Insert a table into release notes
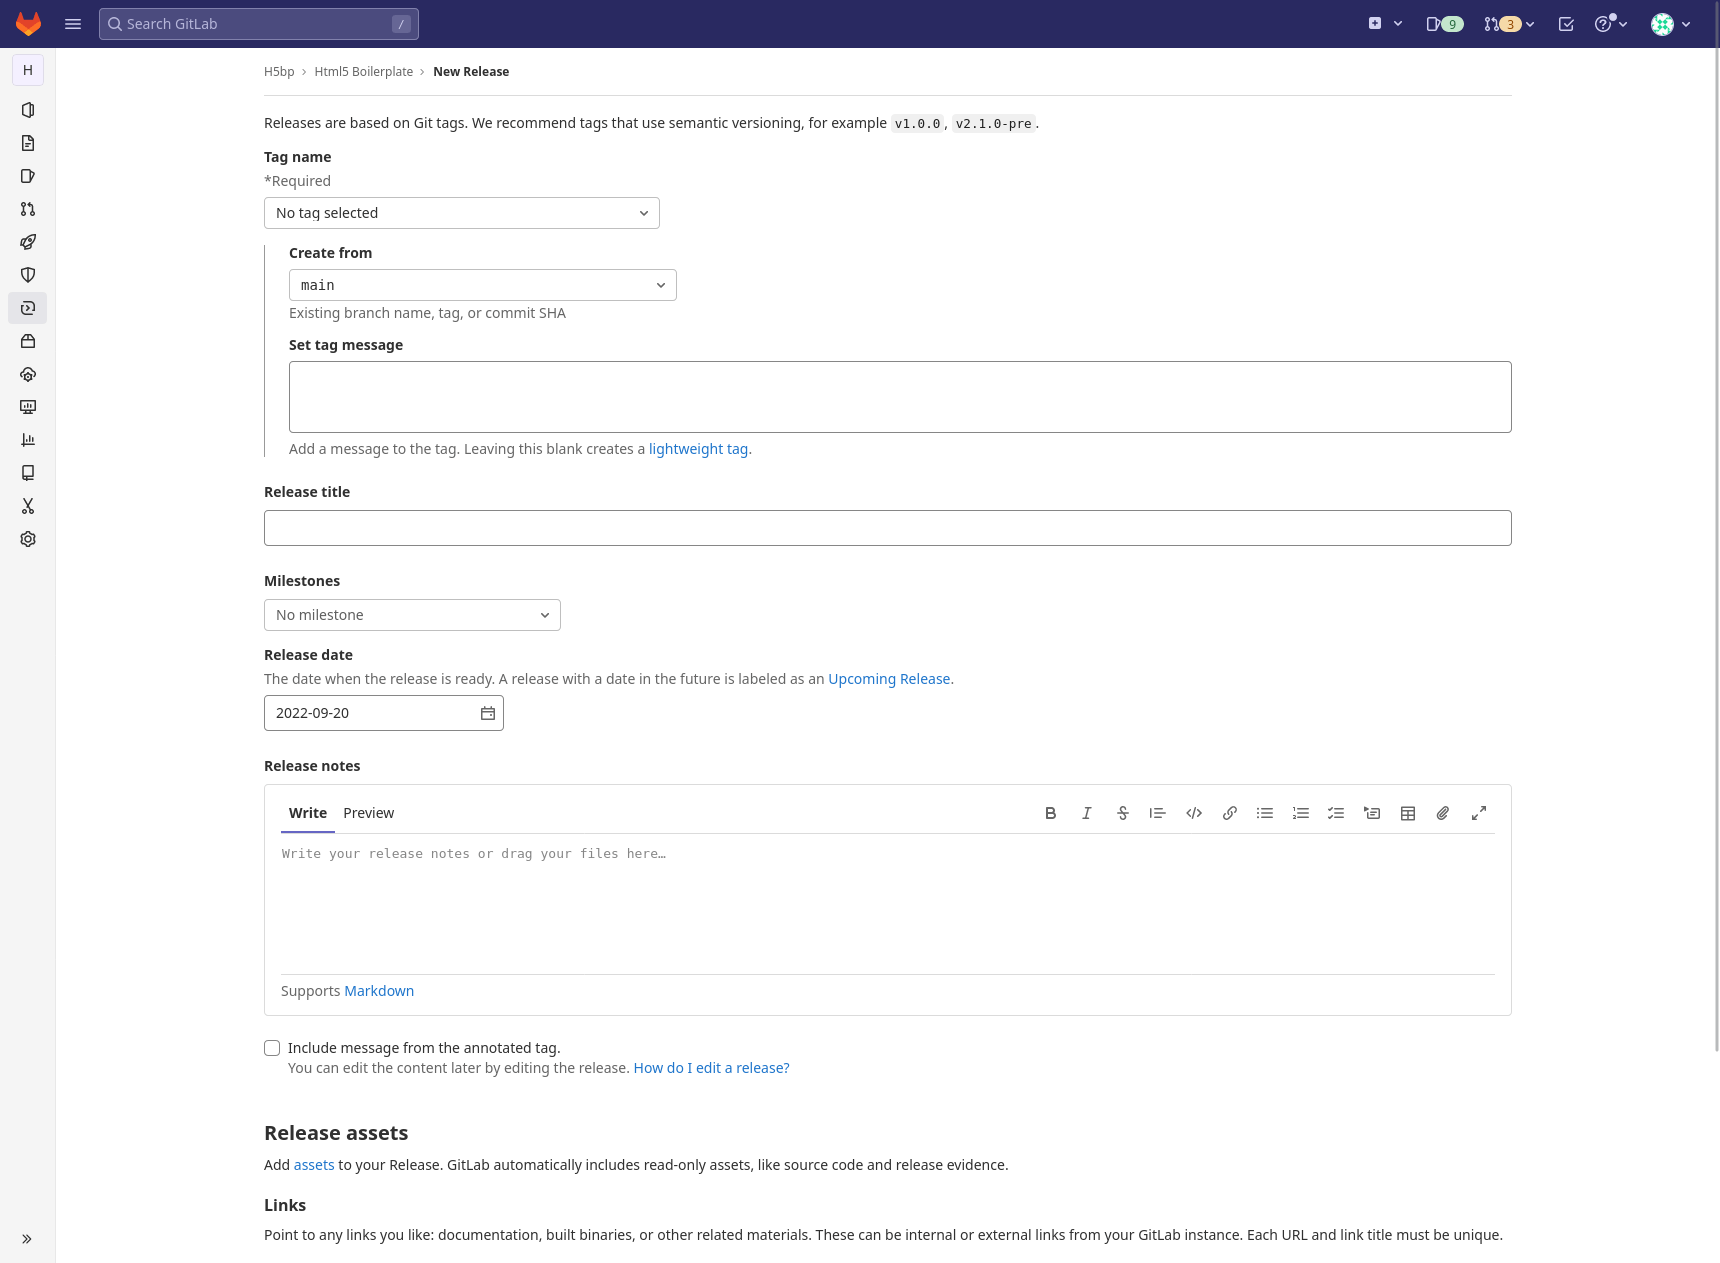This screenshot has width=1720, height=1263. point(1407,813)
